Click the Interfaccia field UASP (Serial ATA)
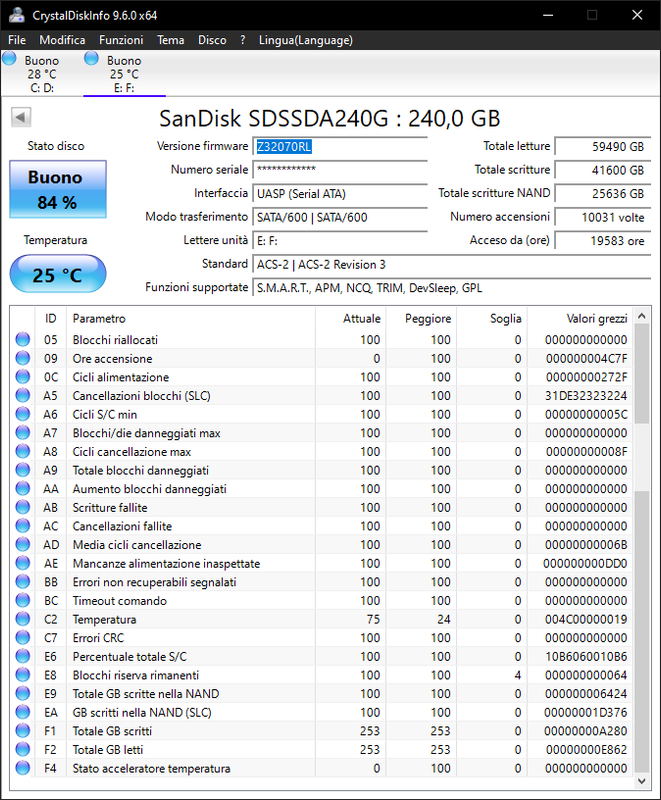This screenshot has width=661, height=800. pyautogui.click(x=340, y=193)
